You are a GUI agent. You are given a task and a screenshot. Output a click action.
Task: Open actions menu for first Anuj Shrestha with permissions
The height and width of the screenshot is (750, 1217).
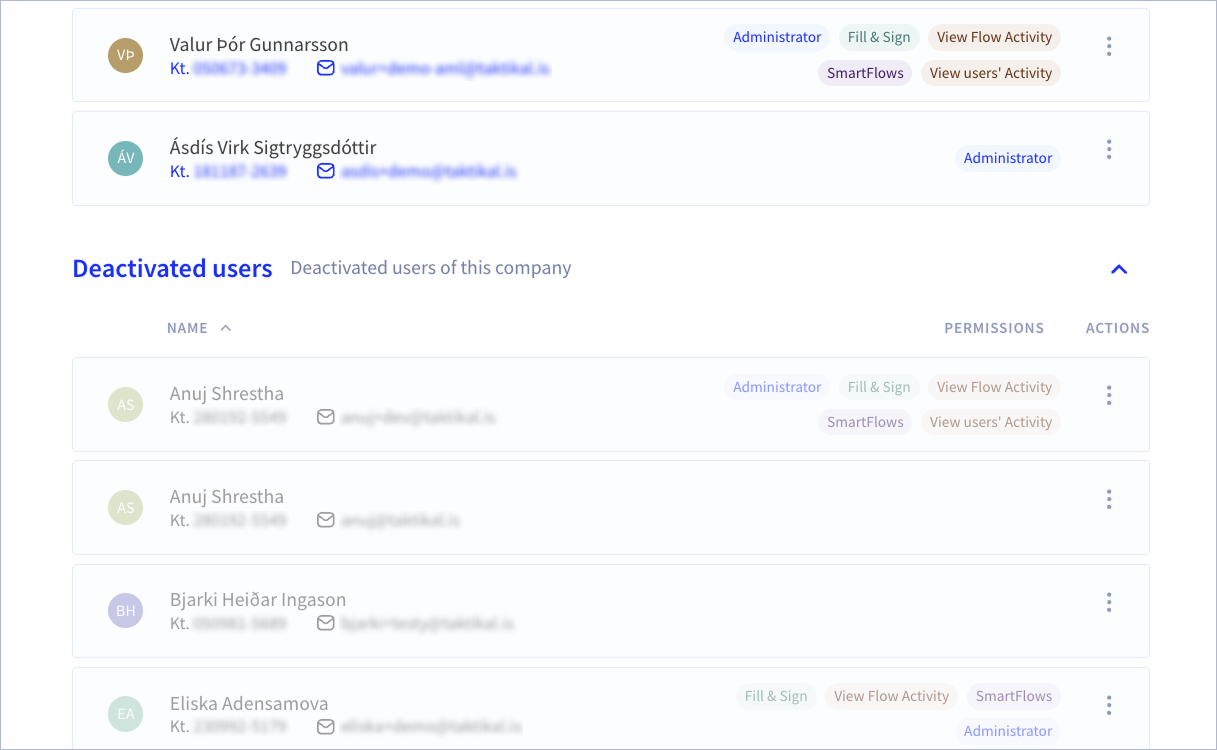pyautogui.click(x=1109, y=395)
